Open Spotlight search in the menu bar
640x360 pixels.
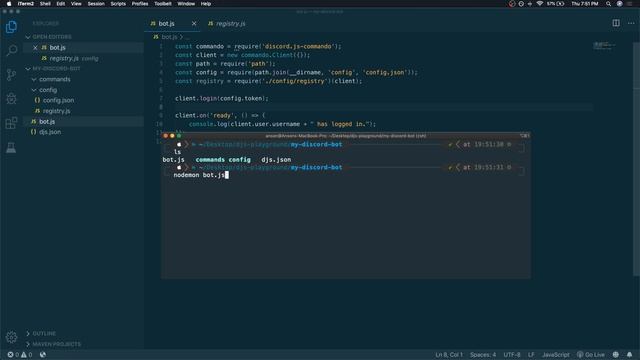click(608, 4)
